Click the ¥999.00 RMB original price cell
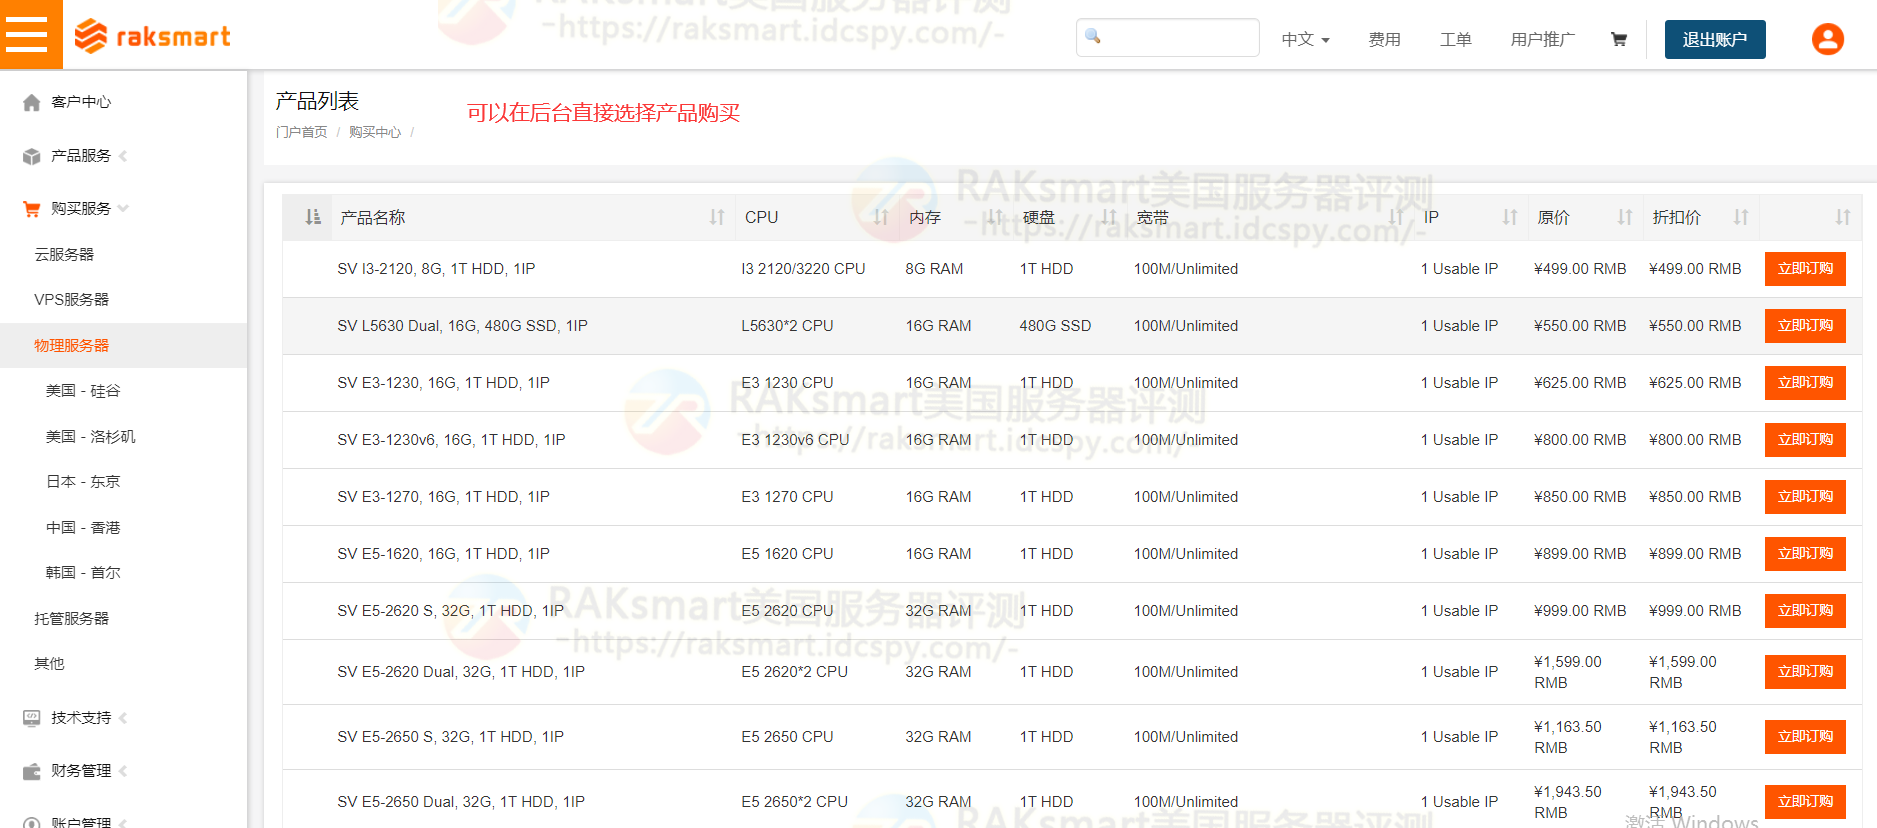This screenshot has width=1877, height=828. pyautogui.click(x=1580, y=611)
